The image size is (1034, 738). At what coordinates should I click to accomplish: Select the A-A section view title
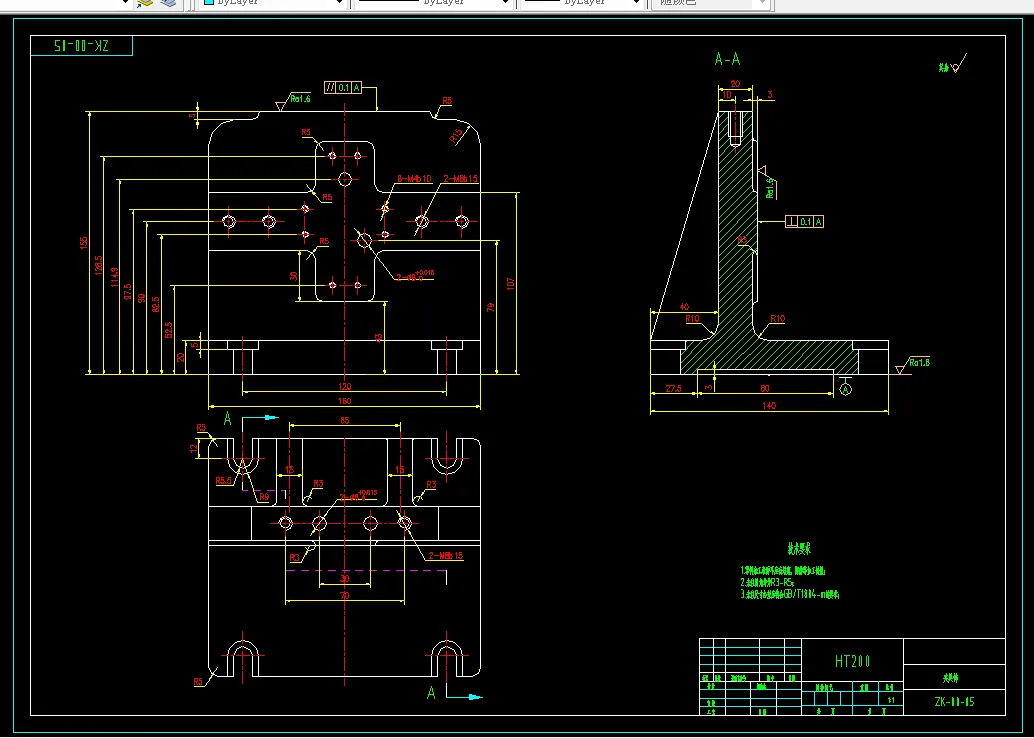tap(727, 60)
